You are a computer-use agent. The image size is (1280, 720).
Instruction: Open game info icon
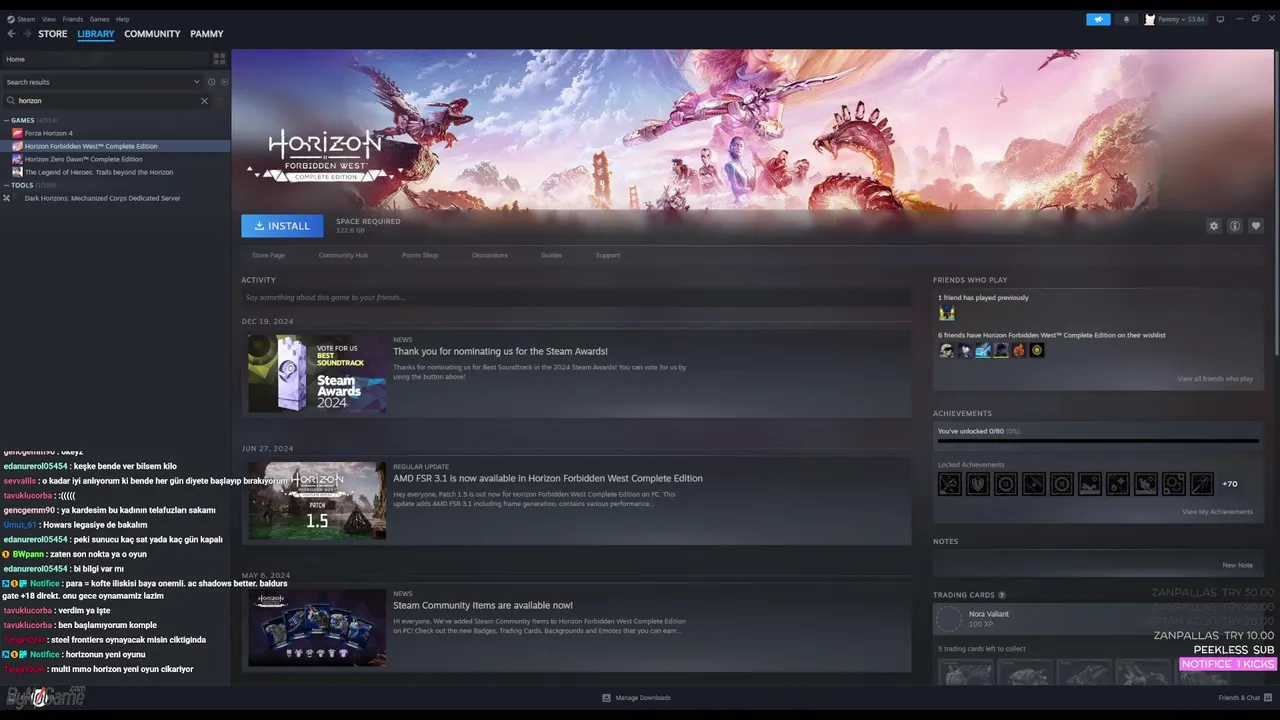pos(1235,226)
